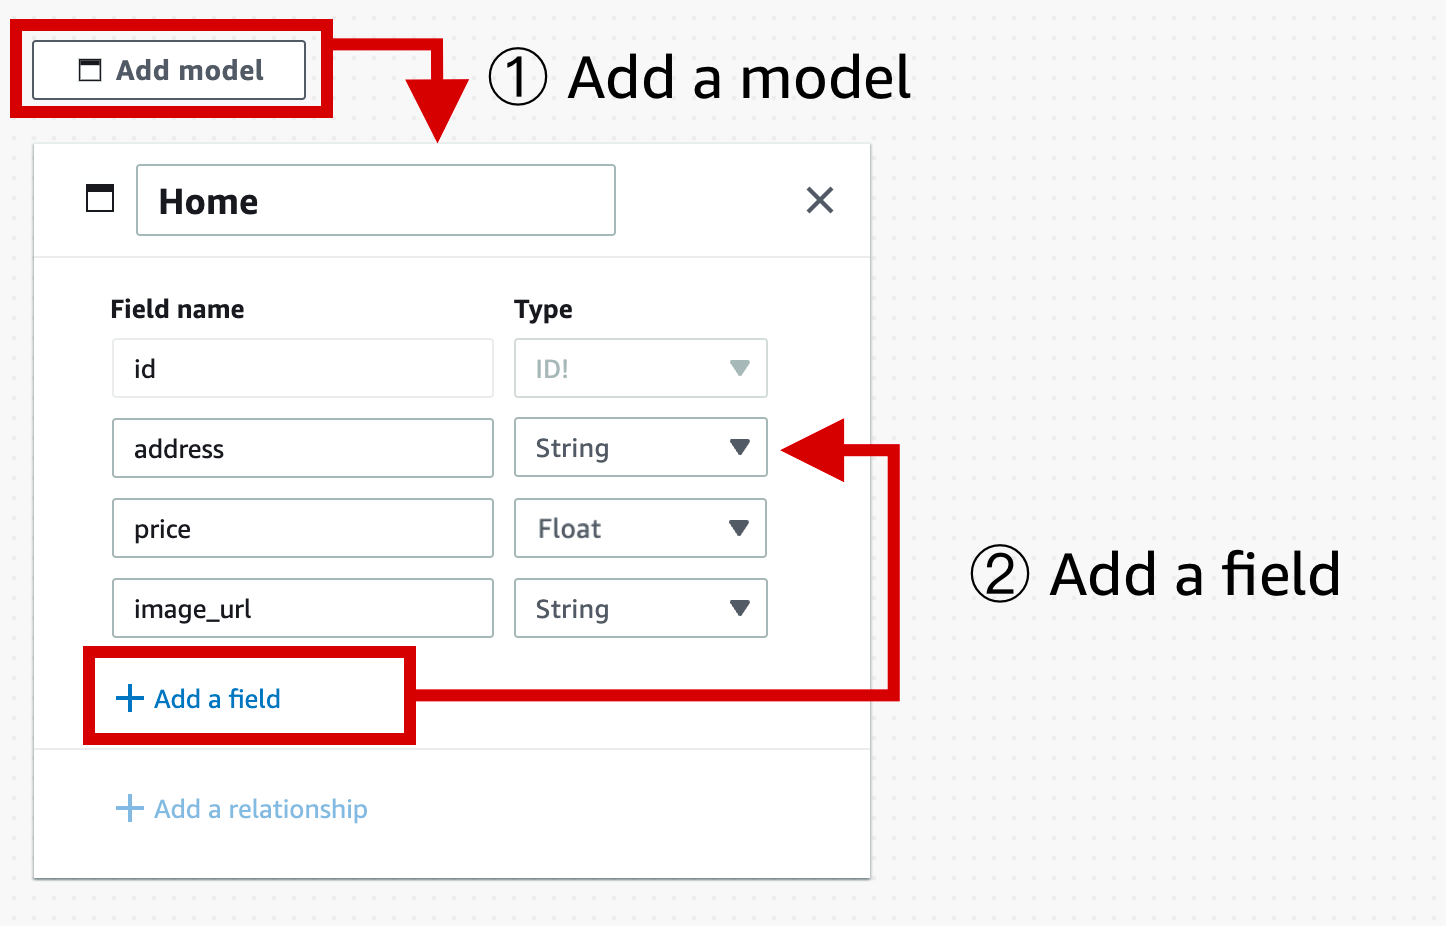Expand the Float type dropdown for price
The height and width of the screenshot is (926, 1446).
click(641, 528)
